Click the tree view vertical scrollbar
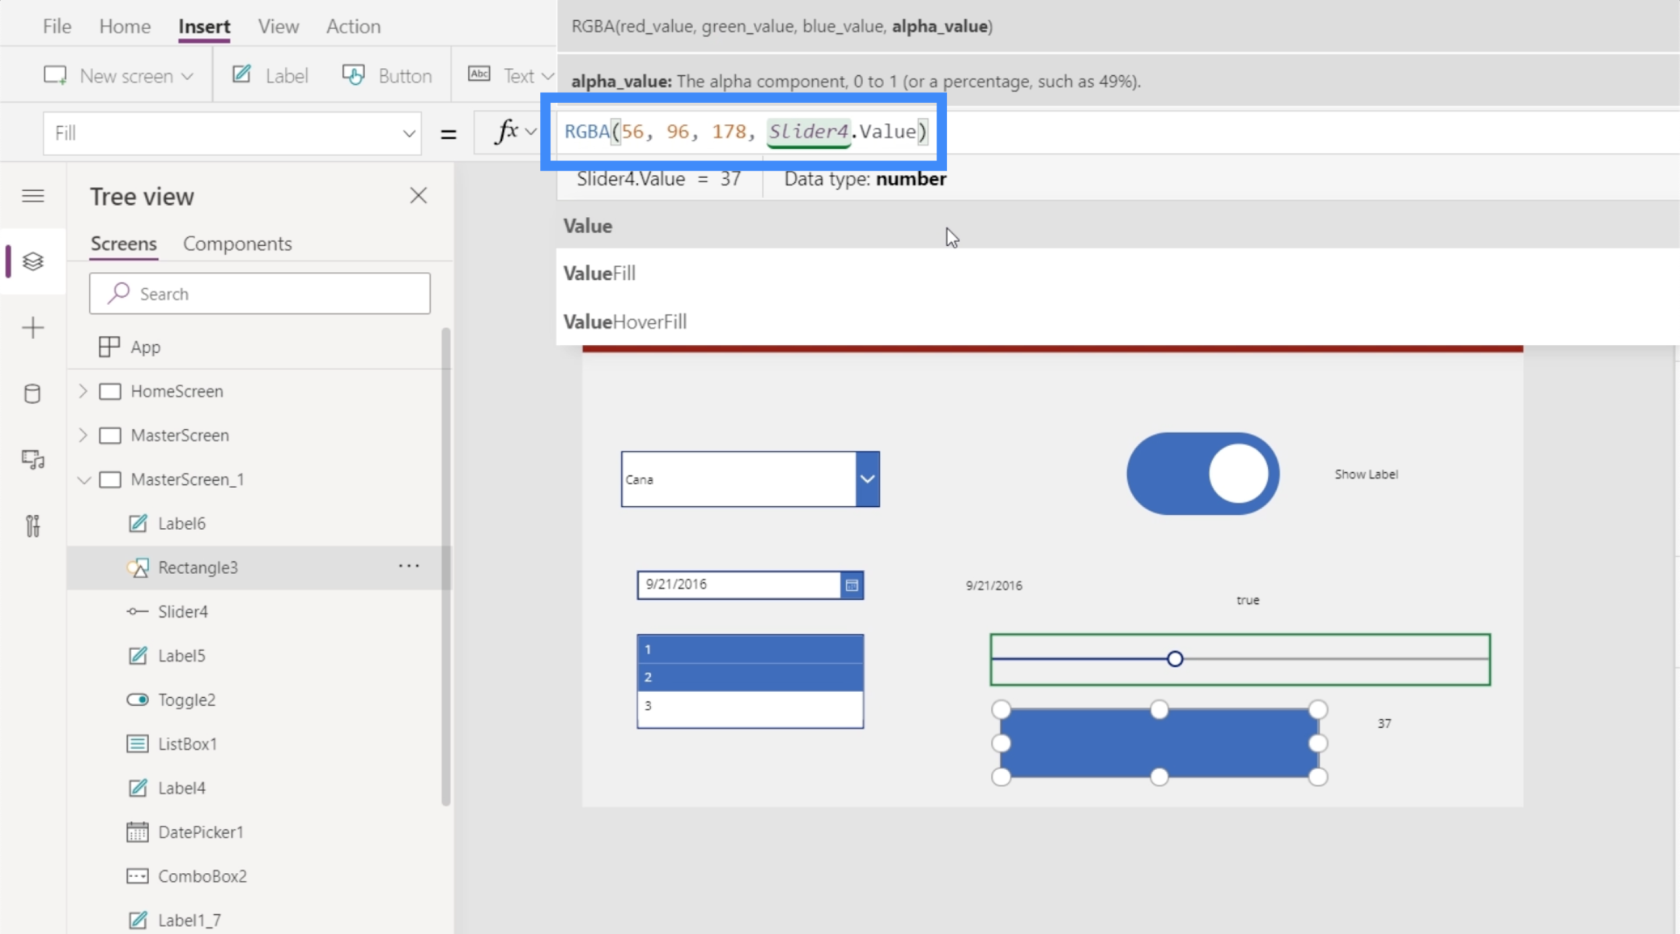The height and width of the screenshot is (934, 1680). [445, 566]
